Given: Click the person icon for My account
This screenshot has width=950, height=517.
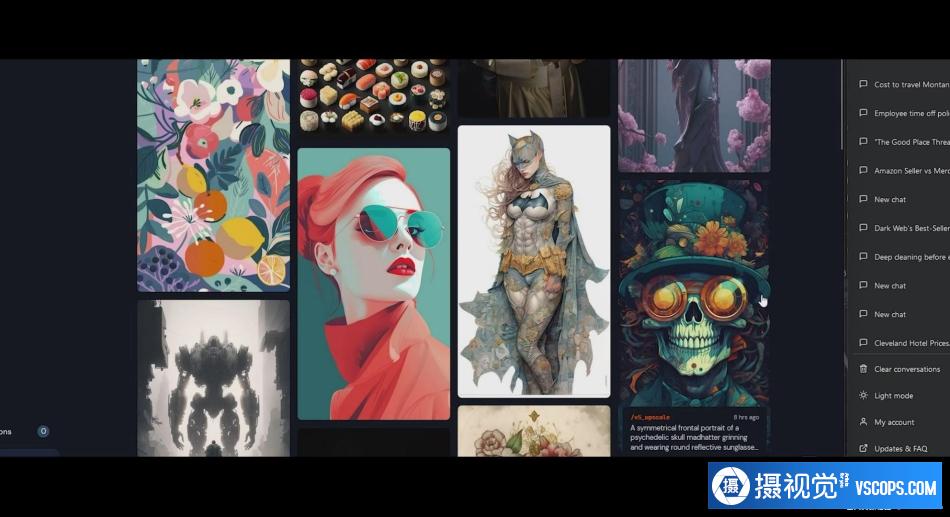Looking at the screenshot, I should (x=863, y=422).
